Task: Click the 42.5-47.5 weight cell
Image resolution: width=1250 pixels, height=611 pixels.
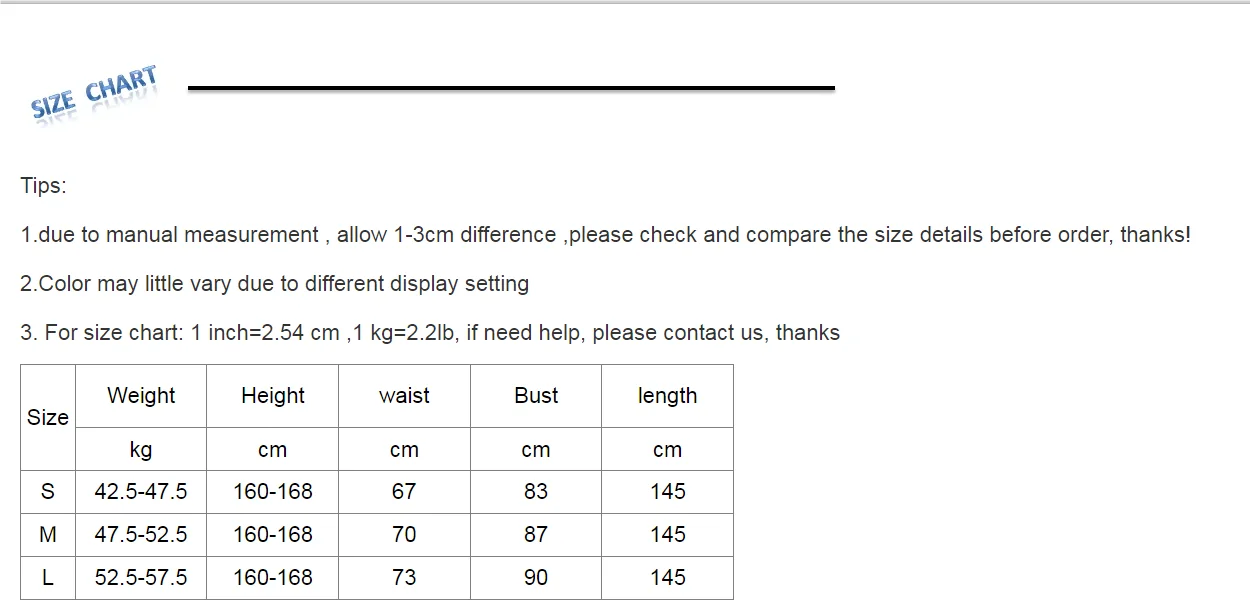Action: point(141,492)
